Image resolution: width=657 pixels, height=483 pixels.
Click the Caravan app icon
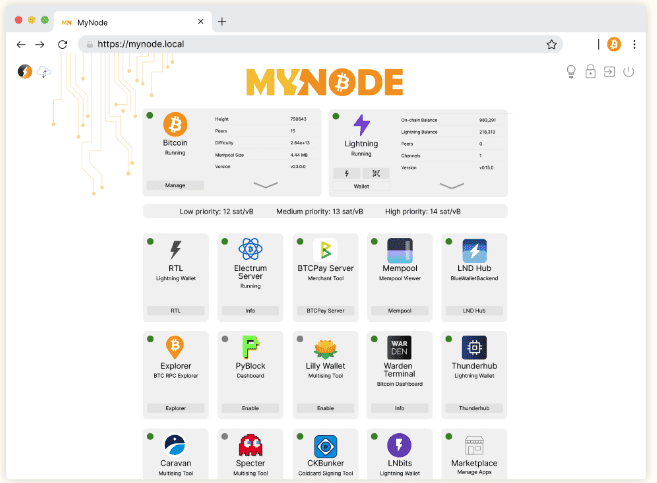tap(175, 445)
